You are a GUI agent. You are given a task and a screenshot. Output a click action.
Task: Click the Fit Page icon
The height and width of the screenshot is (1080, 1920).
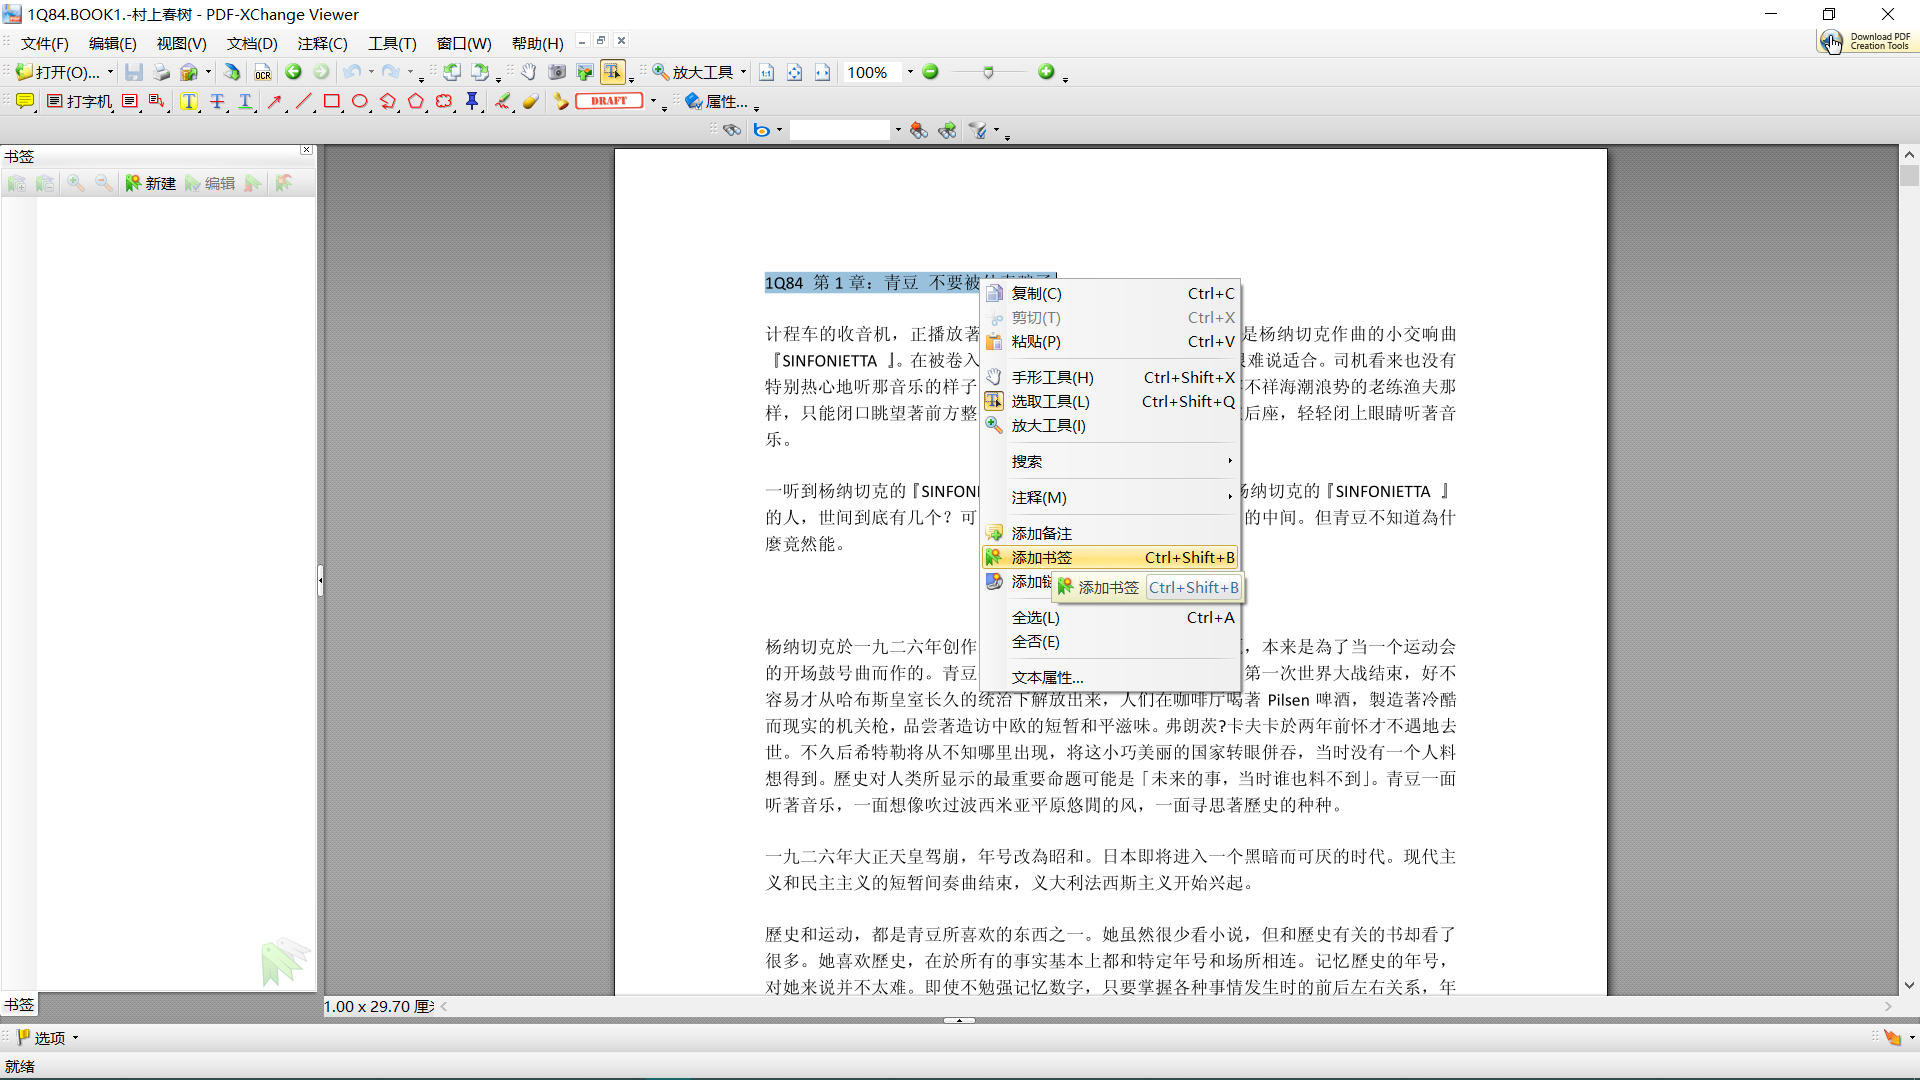795,72
